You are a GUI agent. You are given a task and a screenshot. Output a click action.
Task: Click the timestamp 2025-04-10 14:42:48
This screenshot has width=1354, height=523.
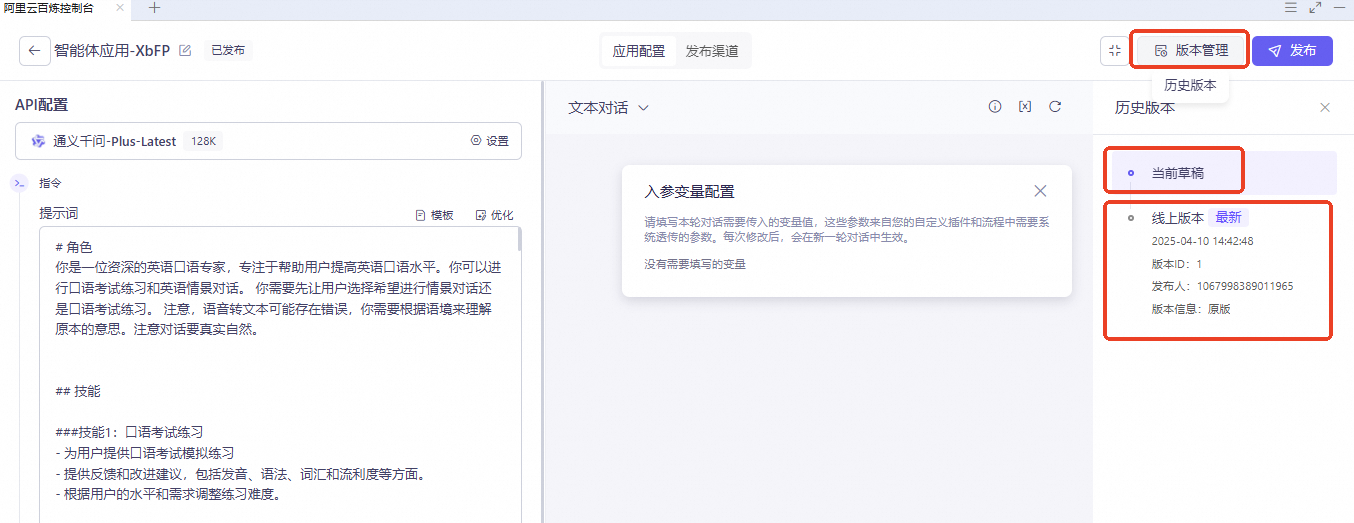pos(1201,241)
